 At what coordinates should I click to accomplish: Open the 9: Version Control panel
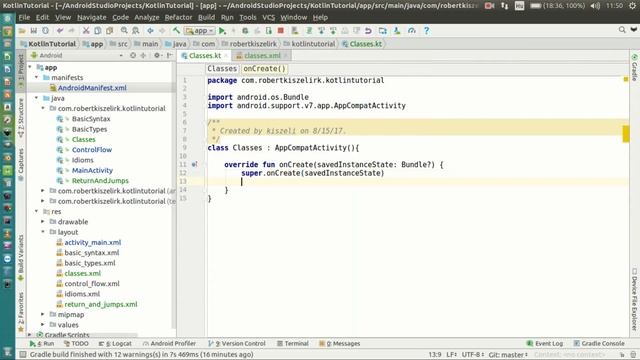tap(237, 344)
